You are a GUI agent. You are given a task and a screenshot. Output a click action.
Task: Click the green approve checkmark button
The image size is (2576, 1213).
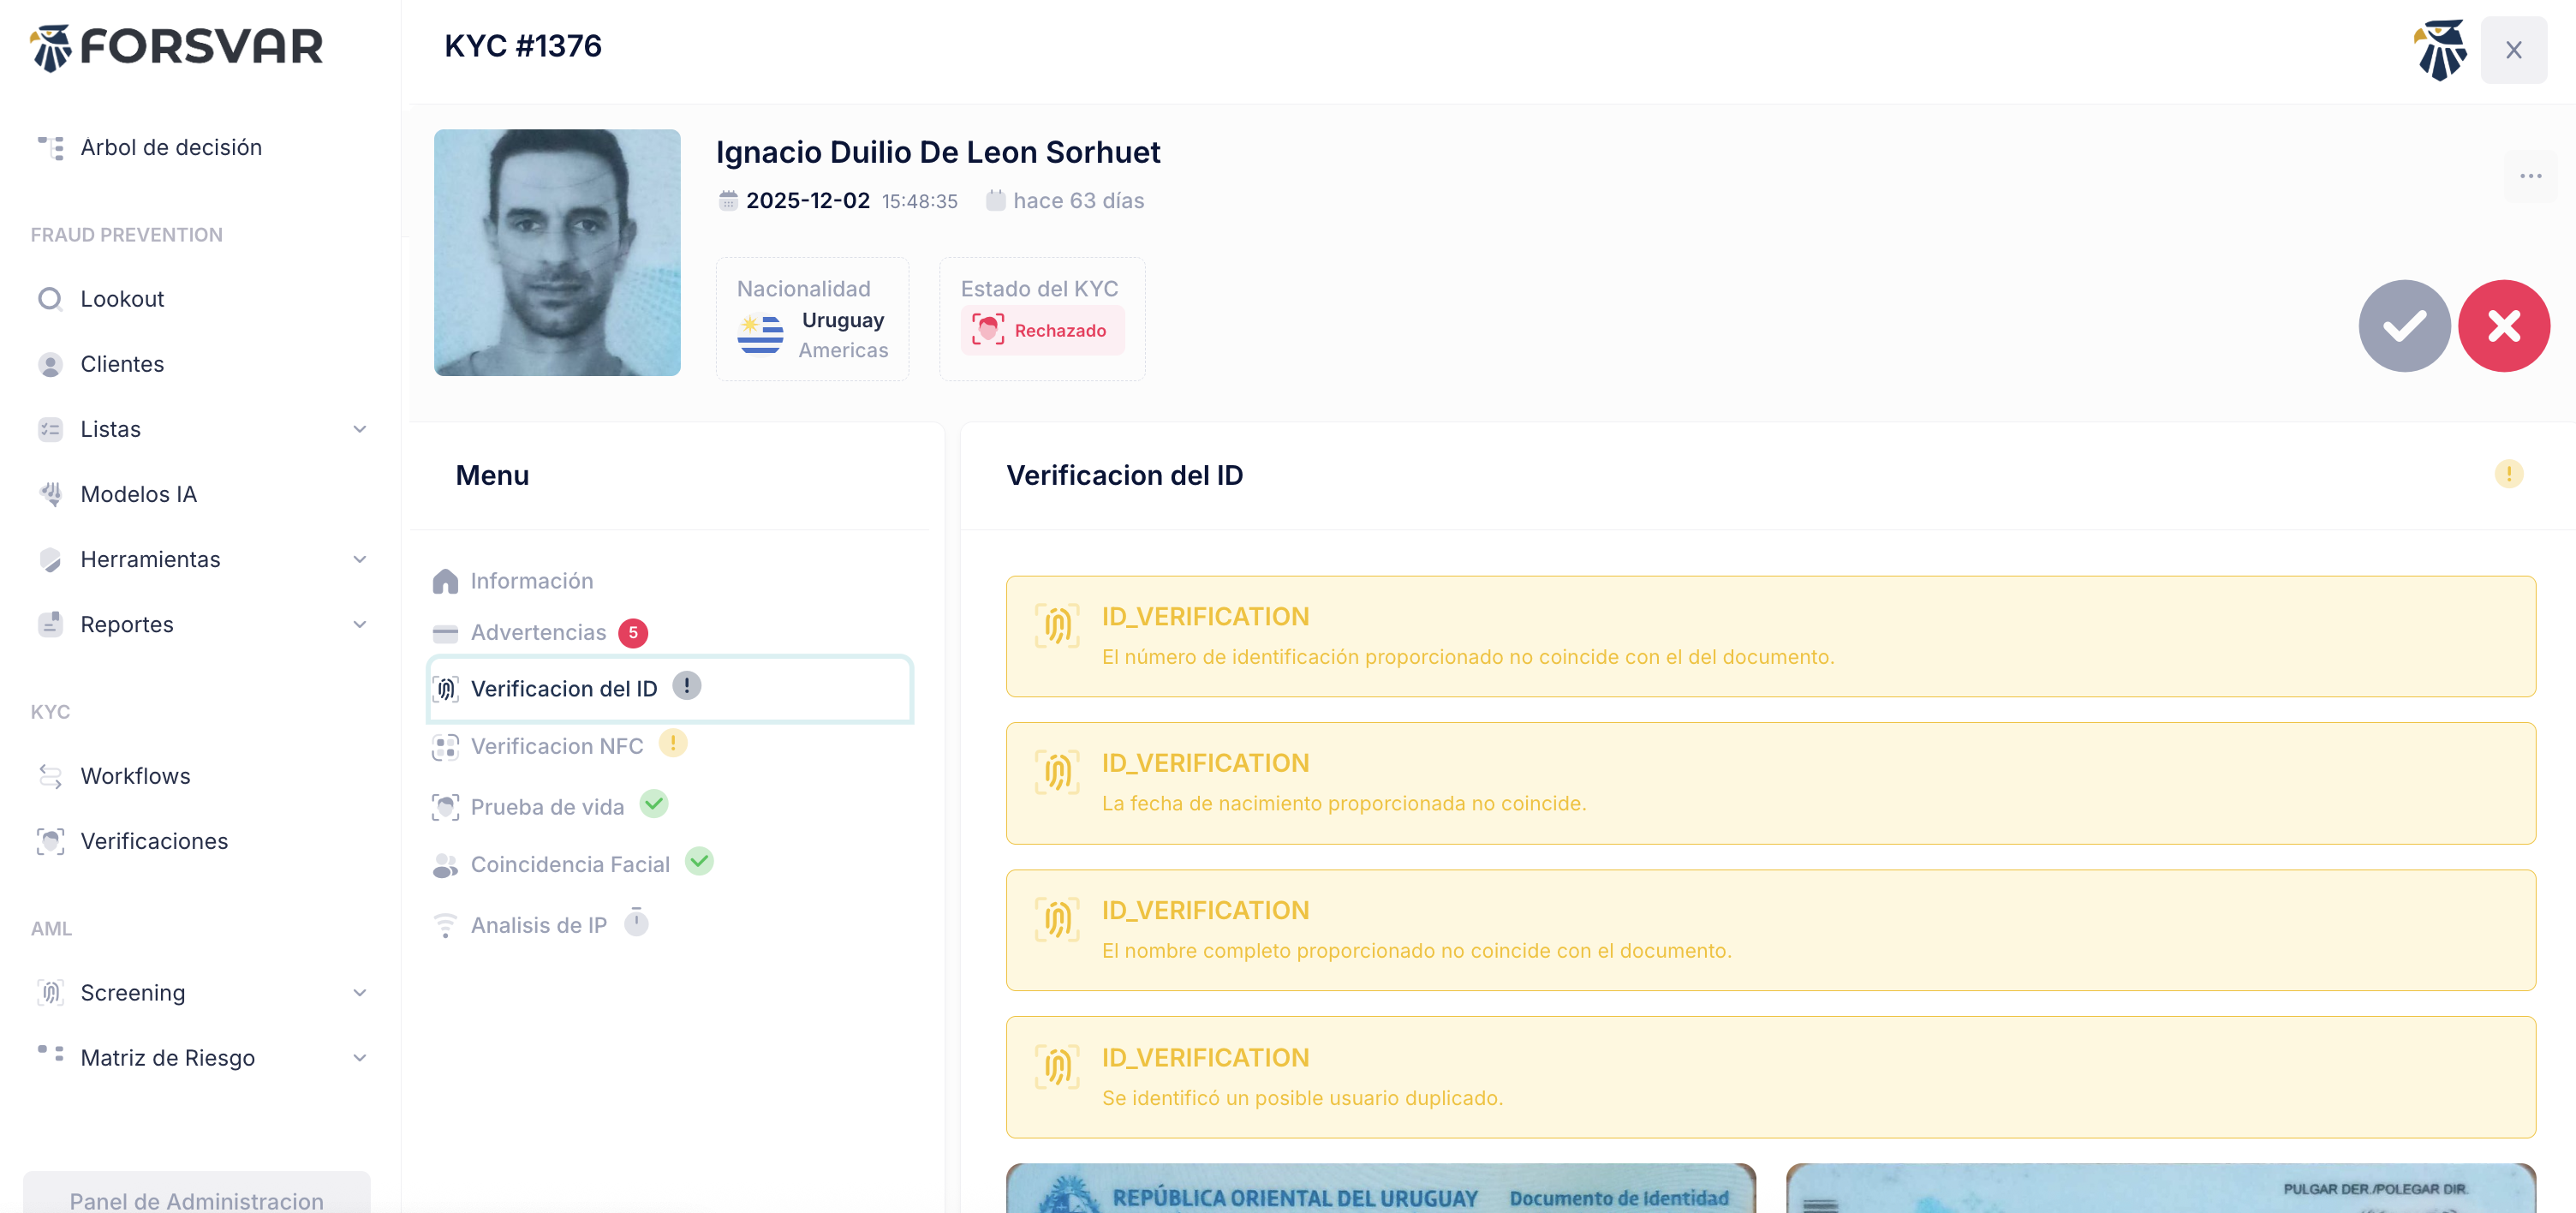2403,326
